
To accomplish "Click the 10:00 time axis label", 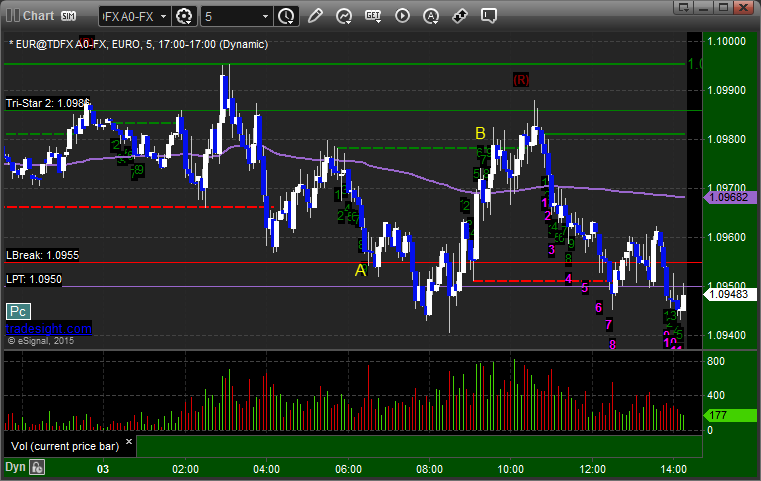I will point(511,469).
